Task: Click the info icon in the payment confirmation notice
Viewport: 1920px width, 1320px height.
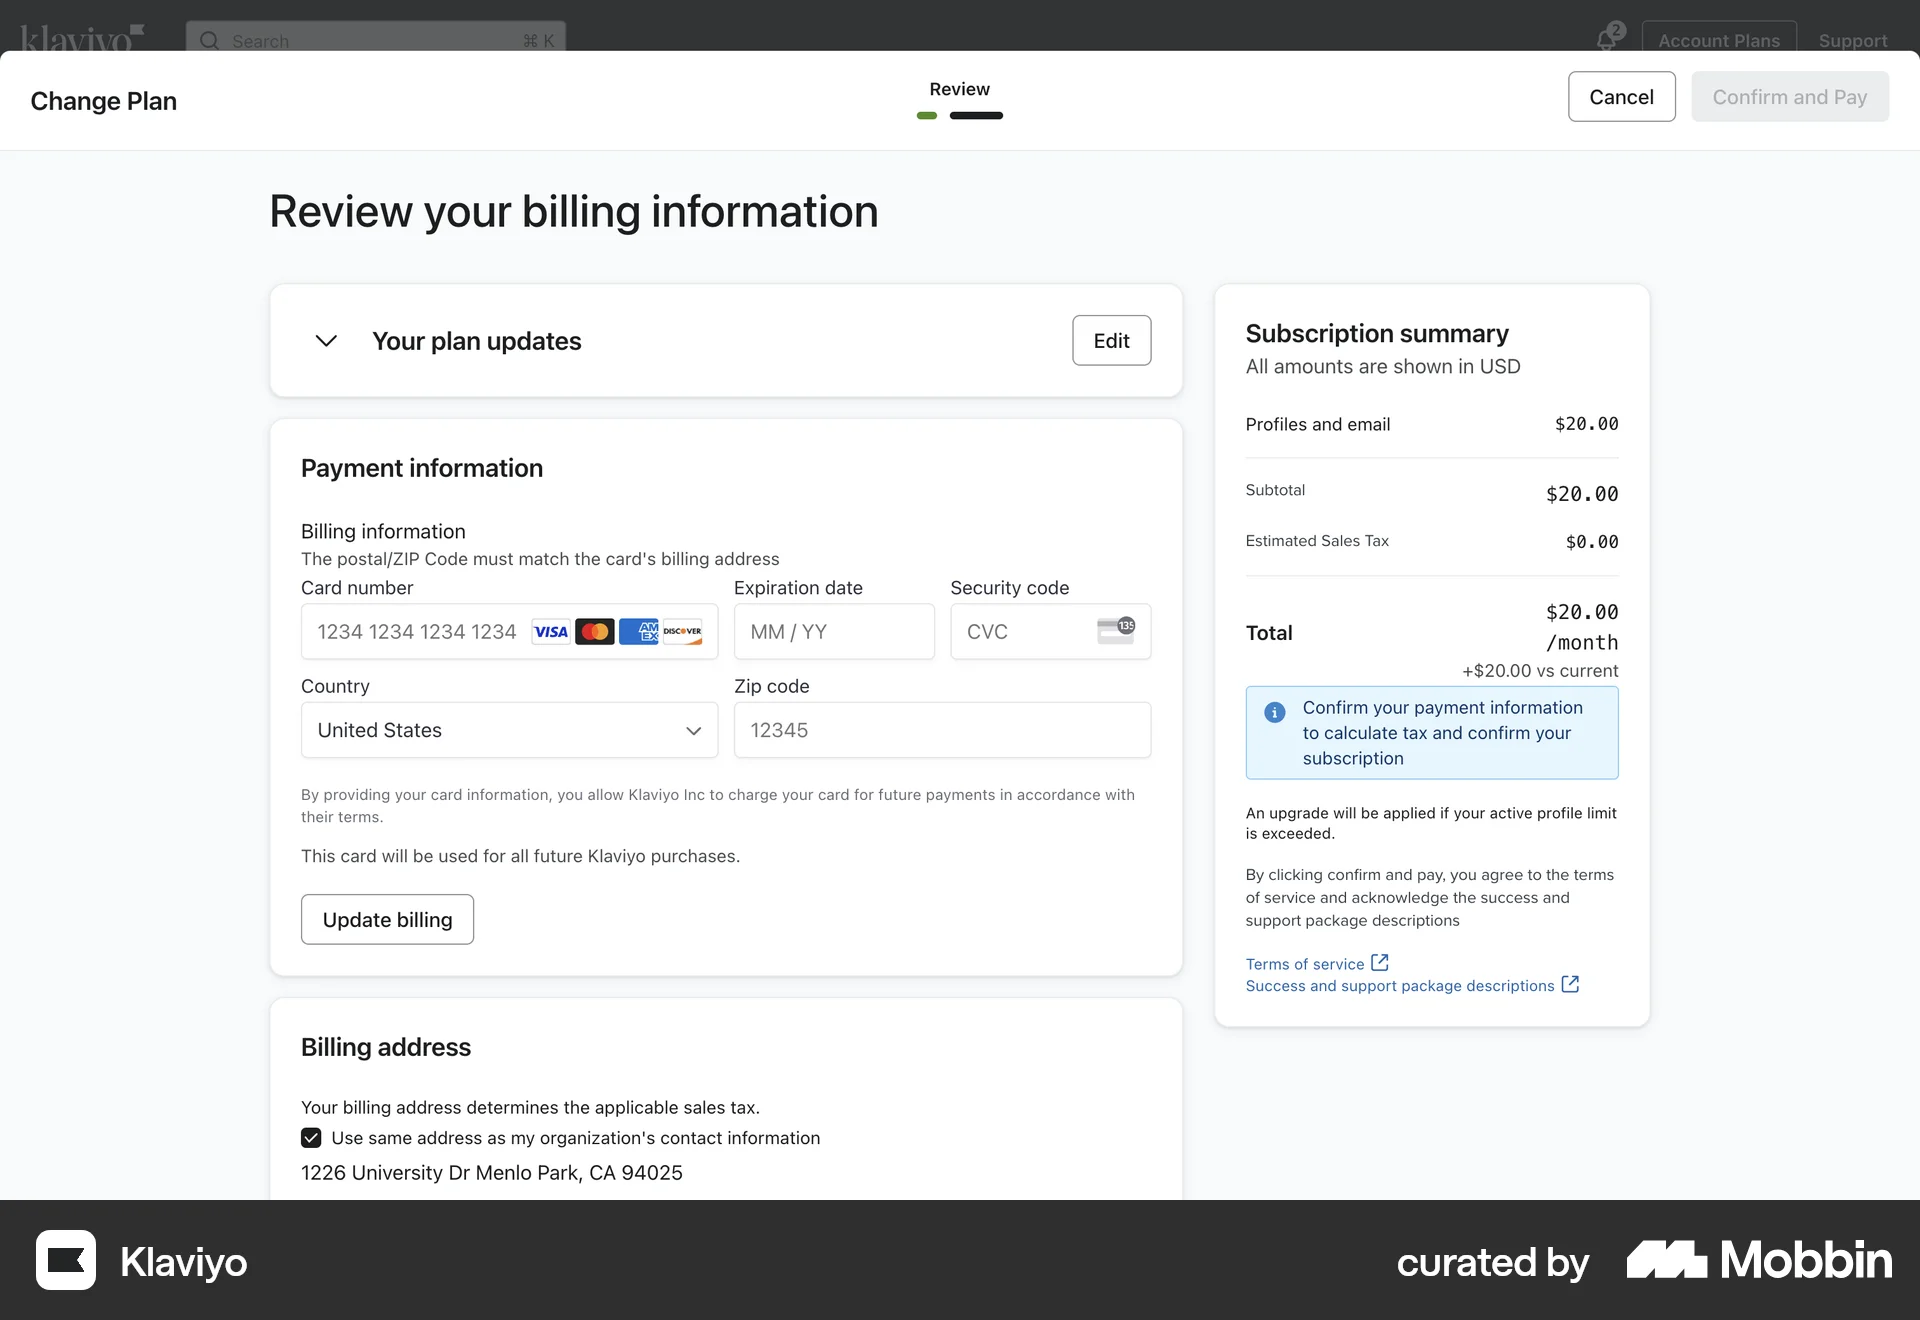Action: point(1275,712)
